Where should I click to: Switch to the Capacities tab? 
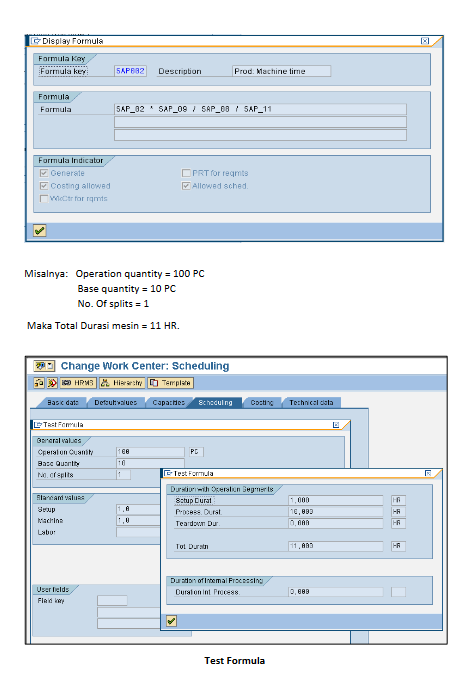point(169,403)
